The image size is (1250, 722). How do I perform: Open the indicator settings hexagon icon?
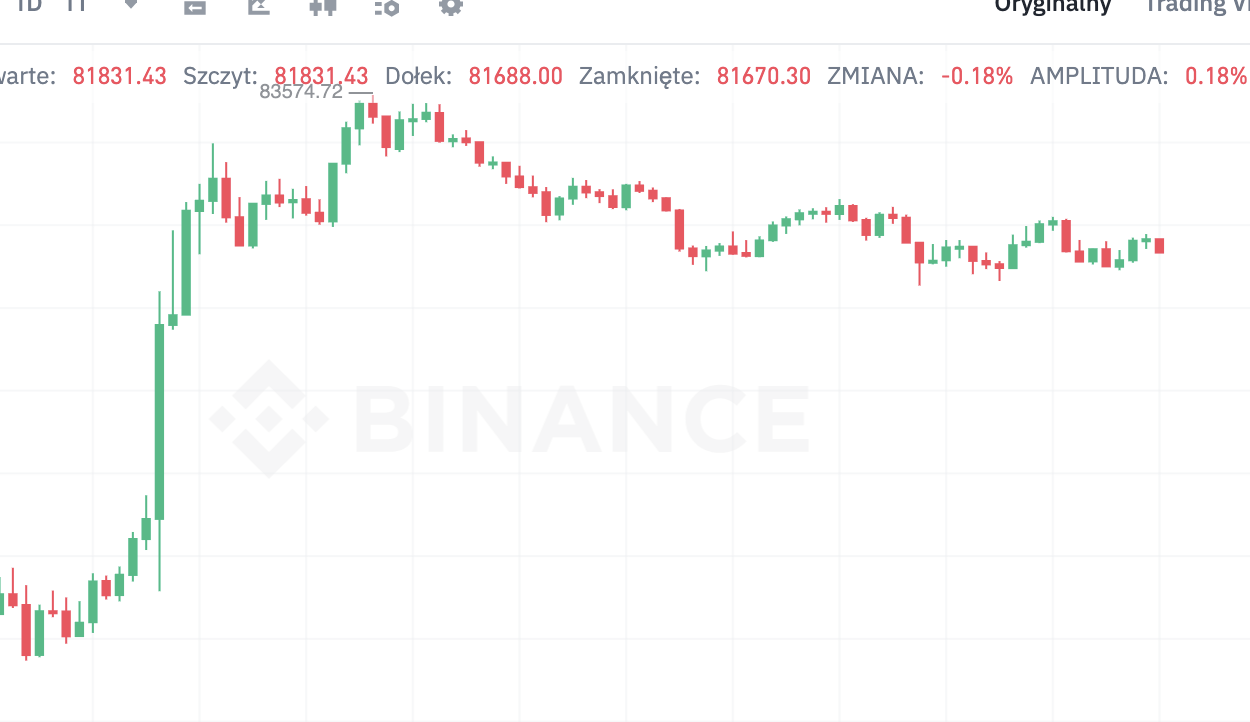(x=387, y=7)
